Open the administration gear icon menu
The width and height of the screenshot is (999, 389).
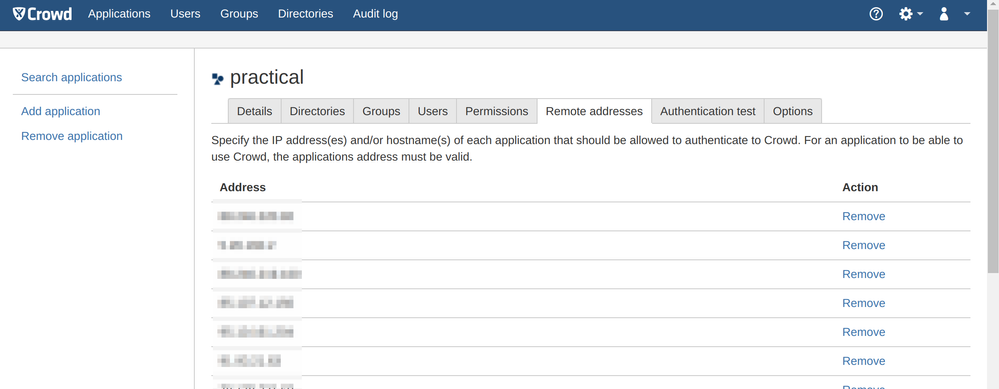905,14
